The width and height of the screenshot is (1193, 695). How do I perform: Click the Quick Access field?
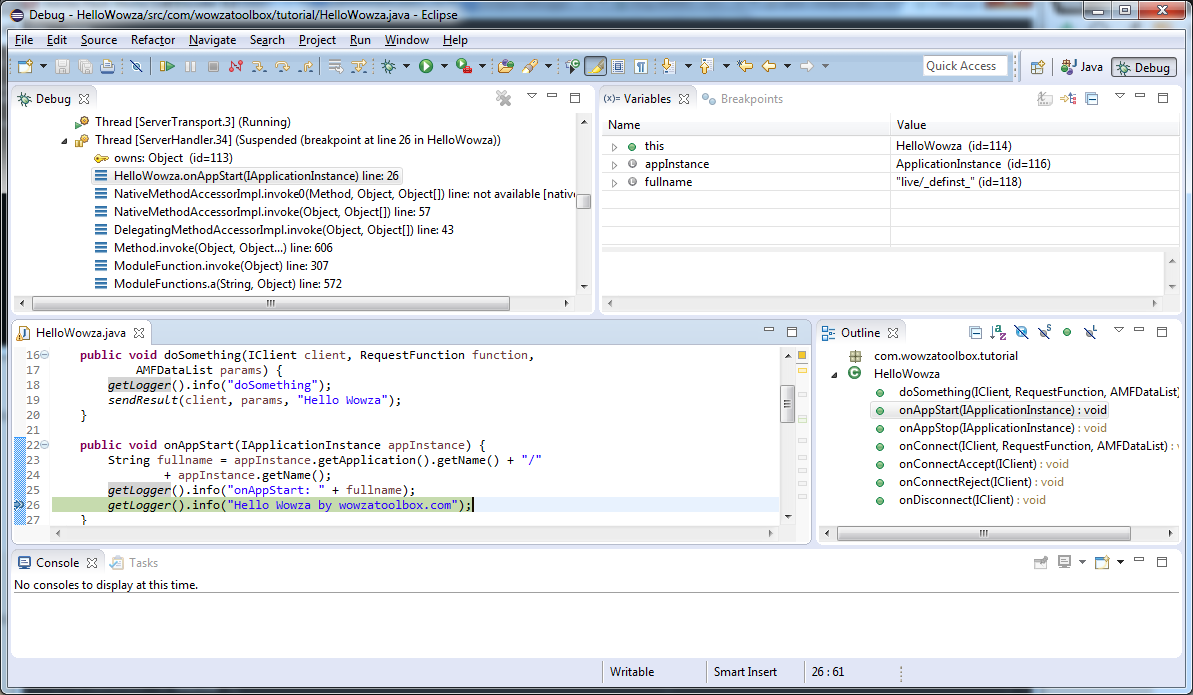coord(963,65)
